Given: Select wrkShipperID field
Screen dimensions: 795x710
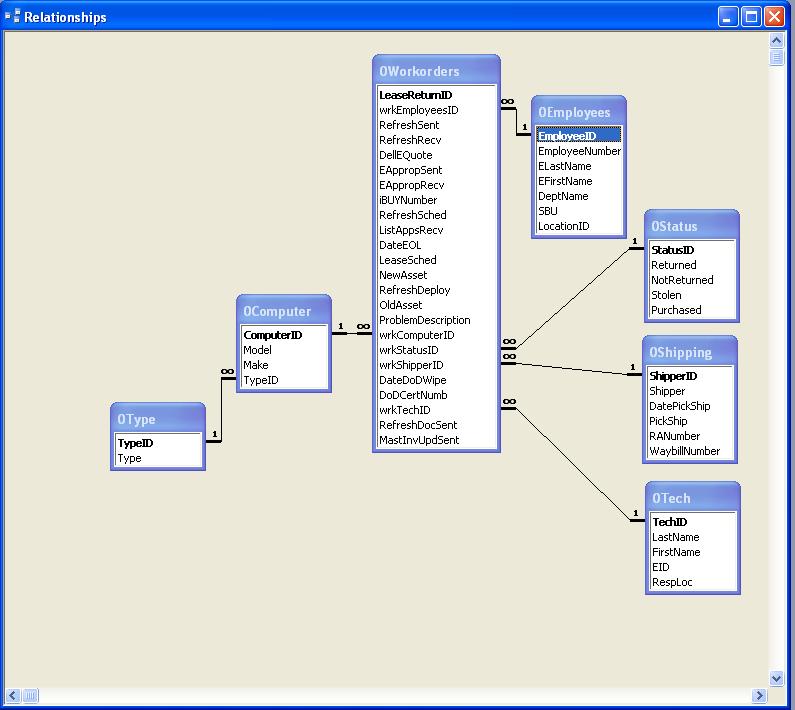Looking at the screenshot, I should coord(436,365).
